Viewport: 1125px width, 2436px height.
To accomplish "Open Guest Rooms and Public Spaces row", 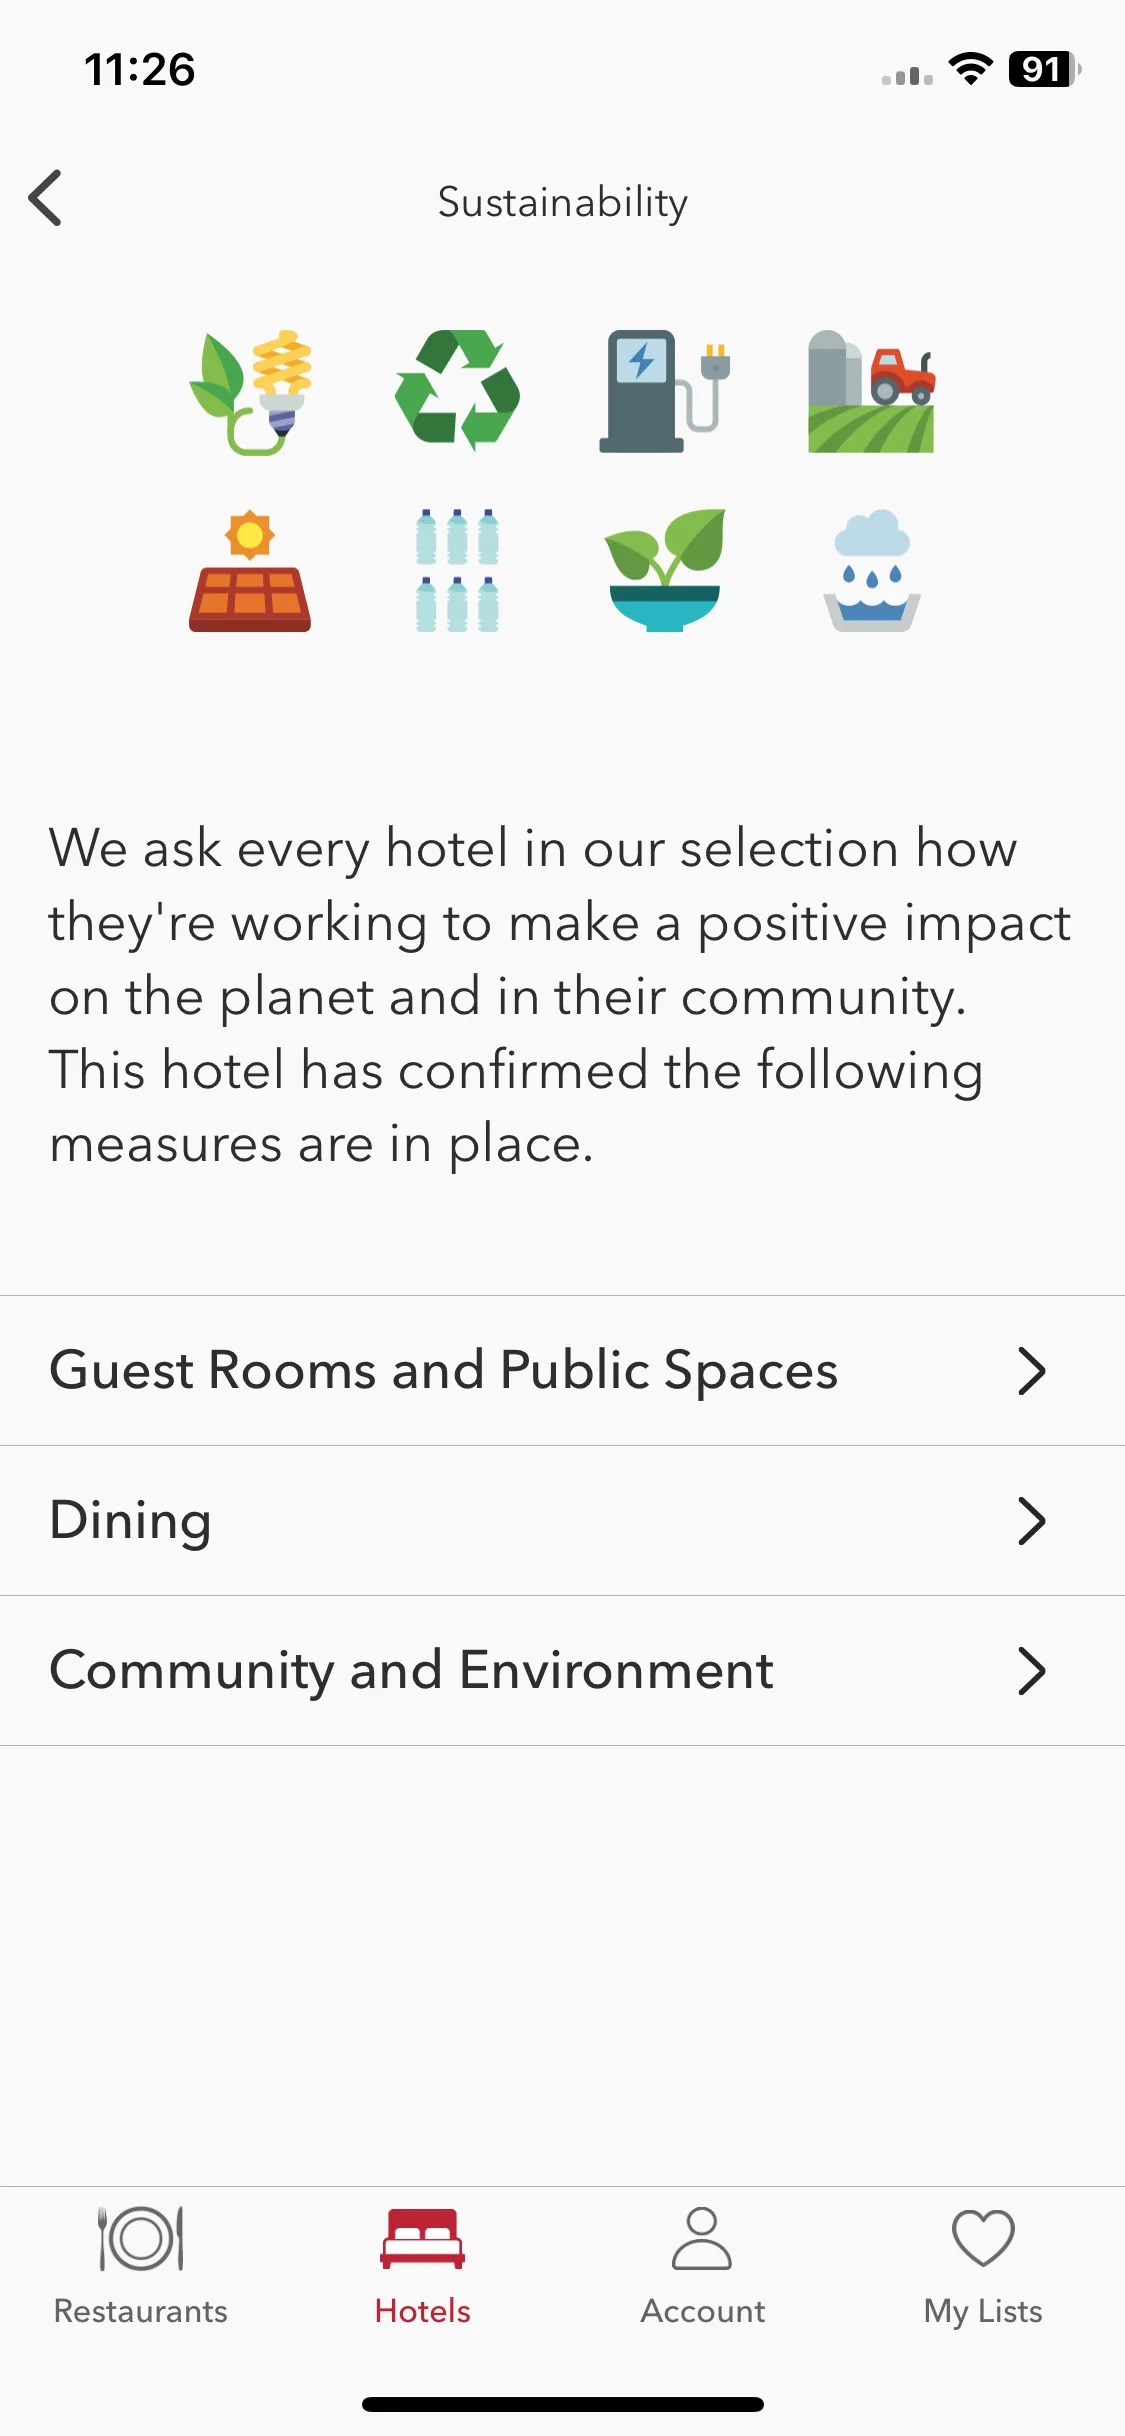I will click(562, 1371).
